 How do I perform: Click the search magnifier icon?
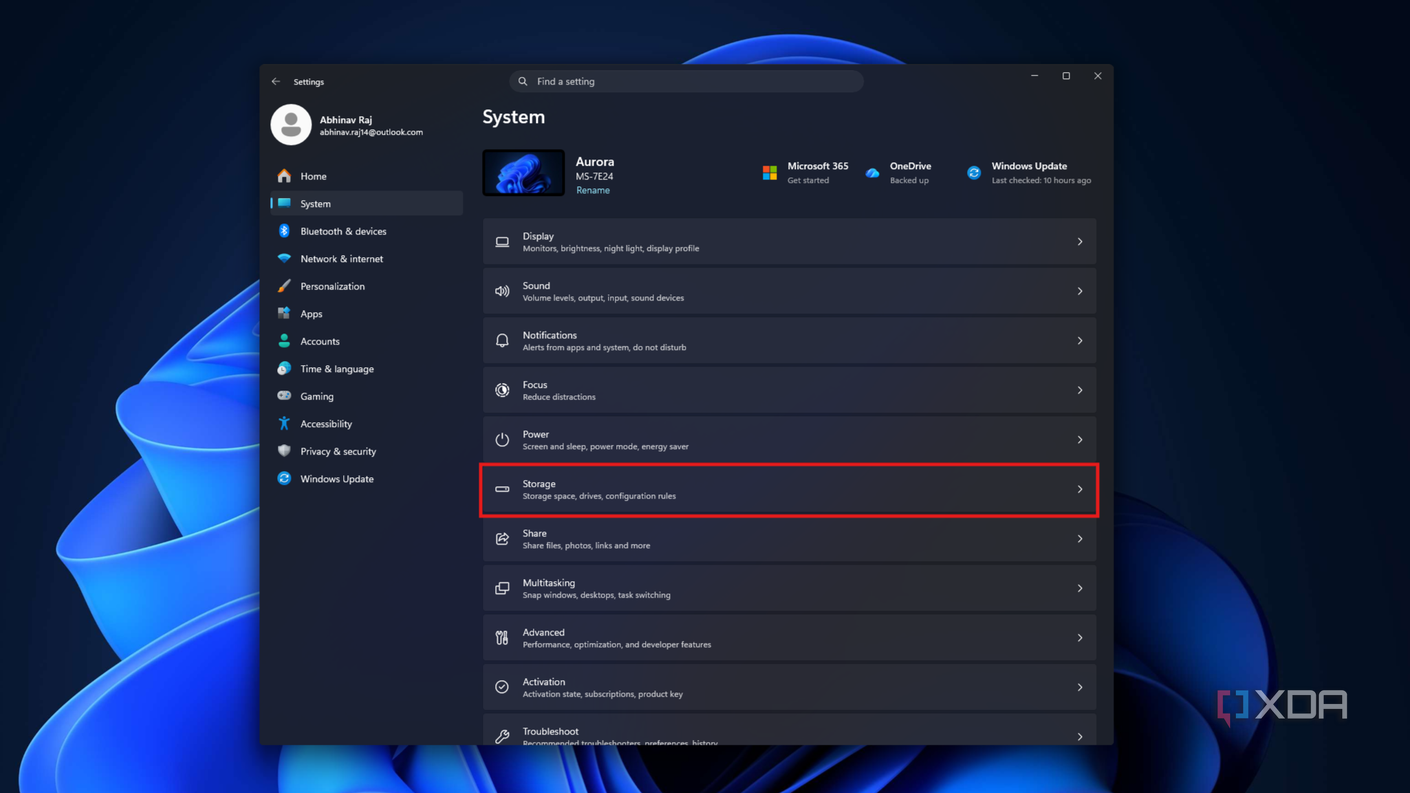523,81
